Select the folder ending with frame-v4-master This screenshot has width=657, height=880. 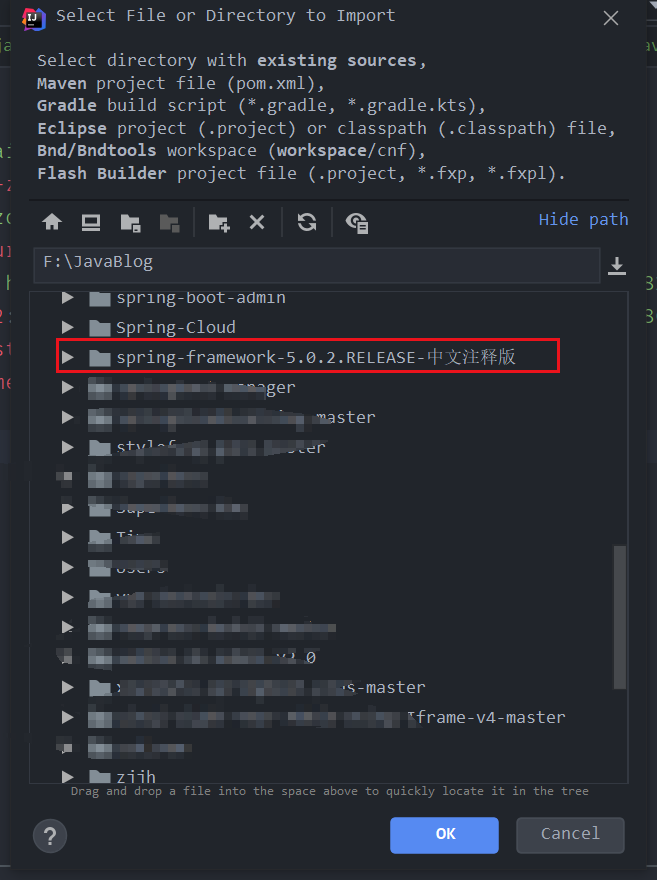coord(327,717)
